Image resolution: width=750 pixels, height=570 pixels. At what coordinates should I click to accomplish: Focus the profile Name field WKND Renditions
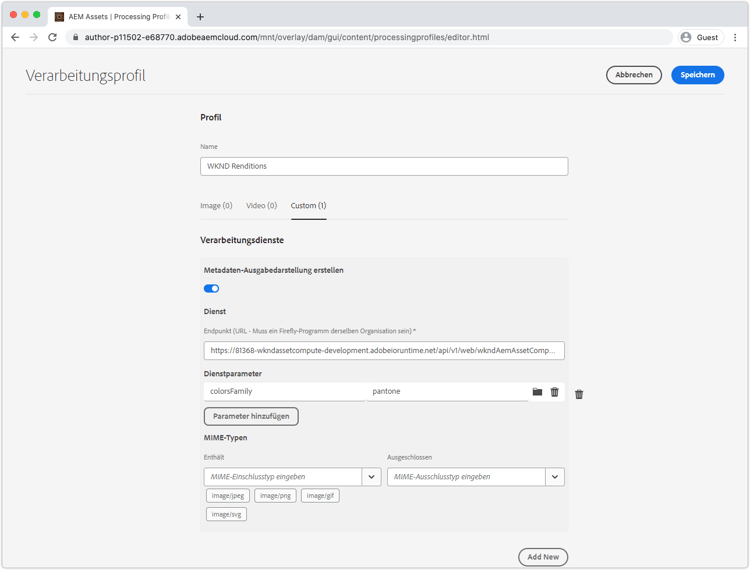[384, 166]
